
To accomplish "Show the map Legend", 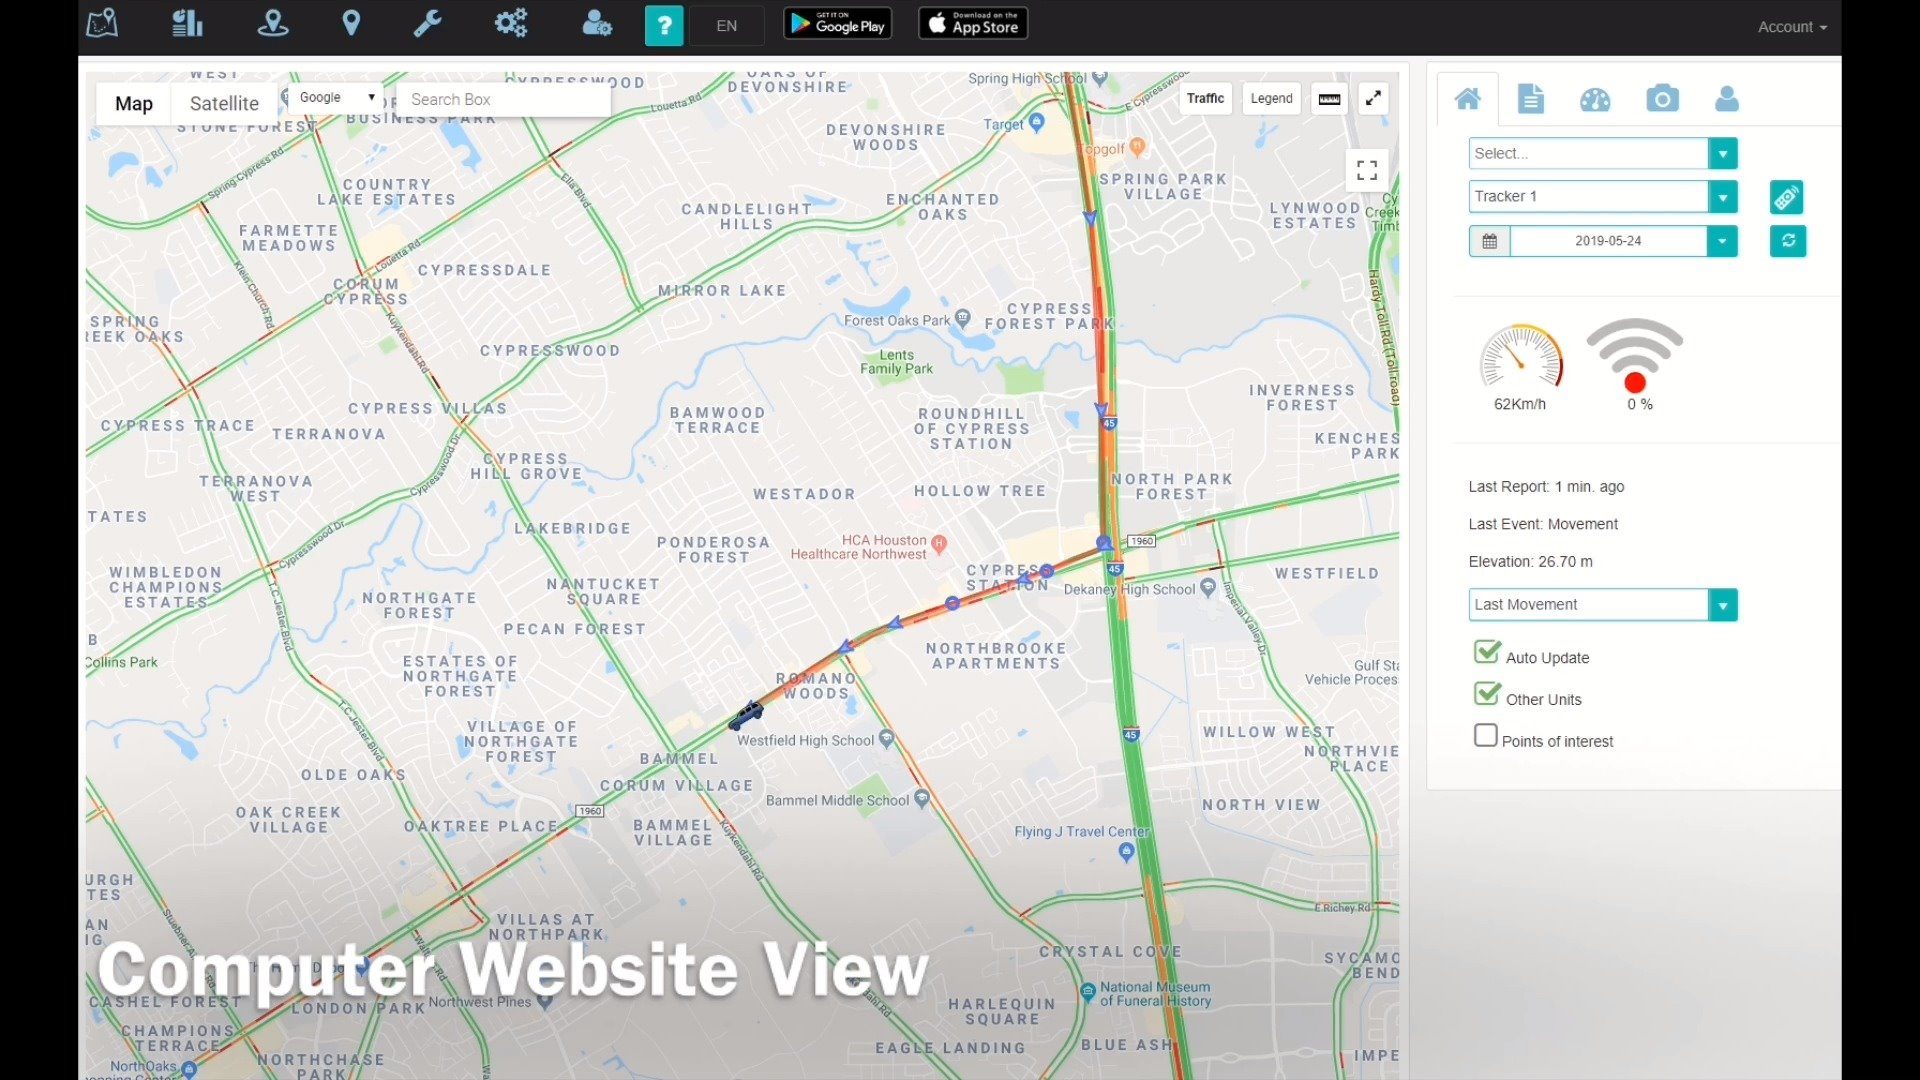I will (1271, 98).
